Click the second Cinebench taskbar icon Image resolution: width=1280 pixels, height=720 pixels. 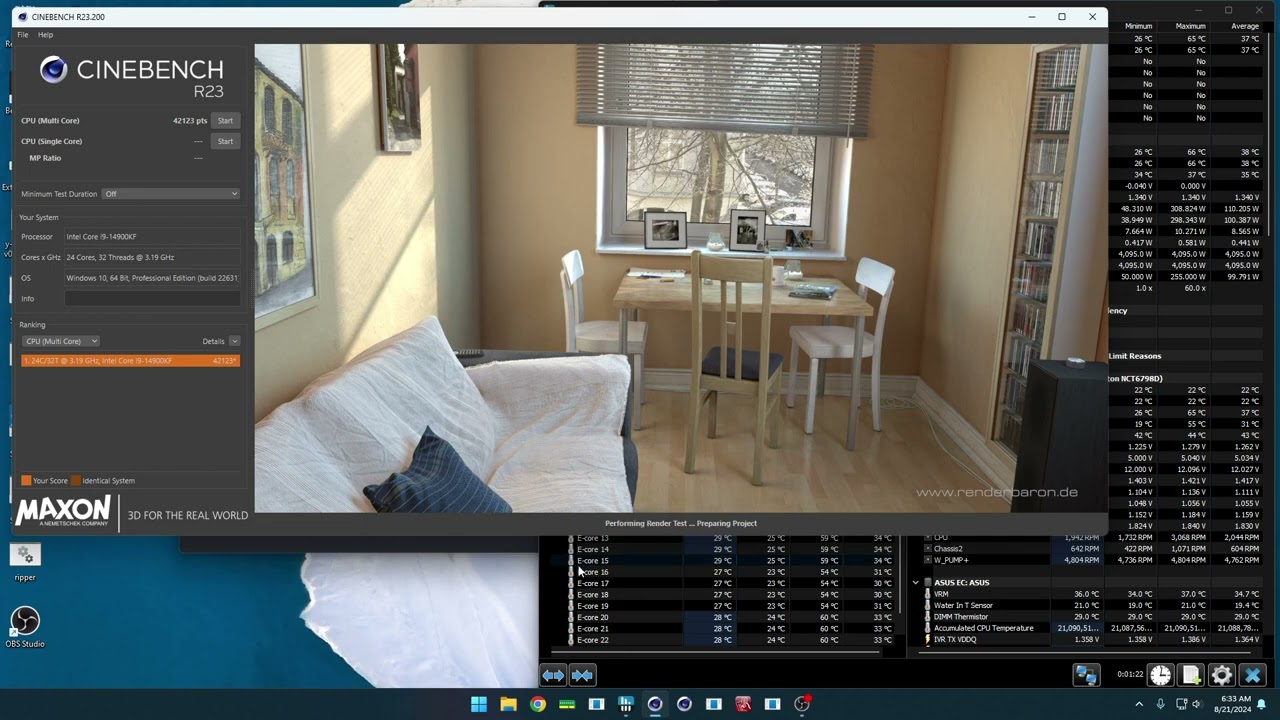coord(684,704)
